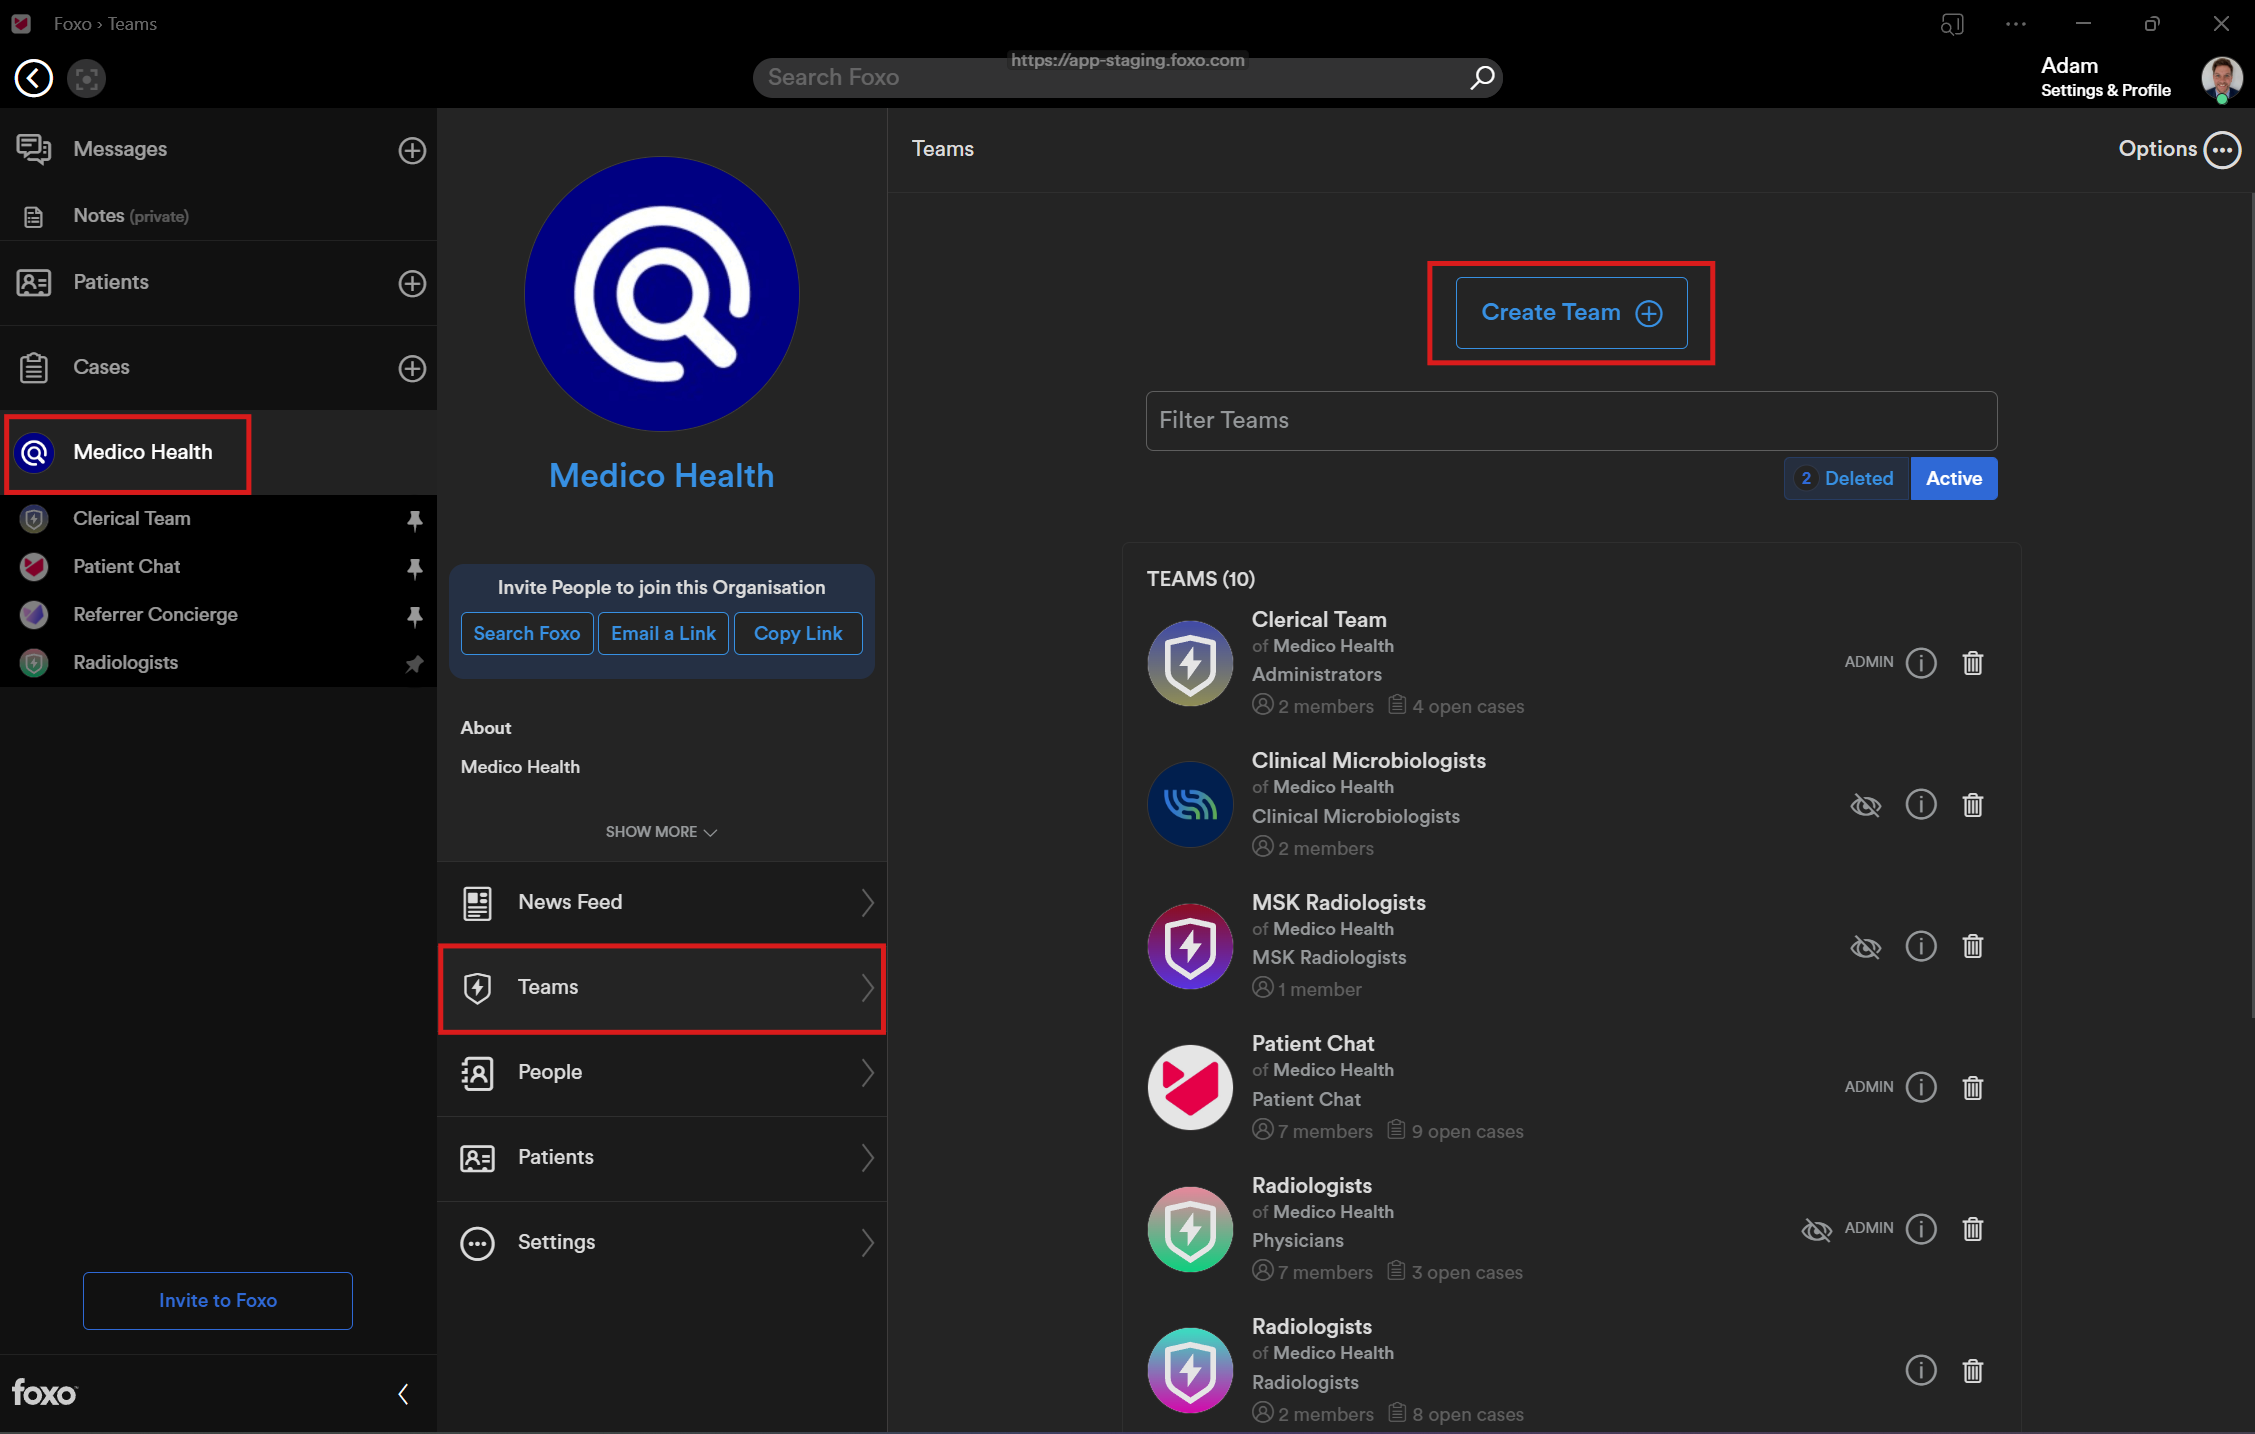
Task: Click the back arrow in the top bar
Action: (x=34, y=78)
